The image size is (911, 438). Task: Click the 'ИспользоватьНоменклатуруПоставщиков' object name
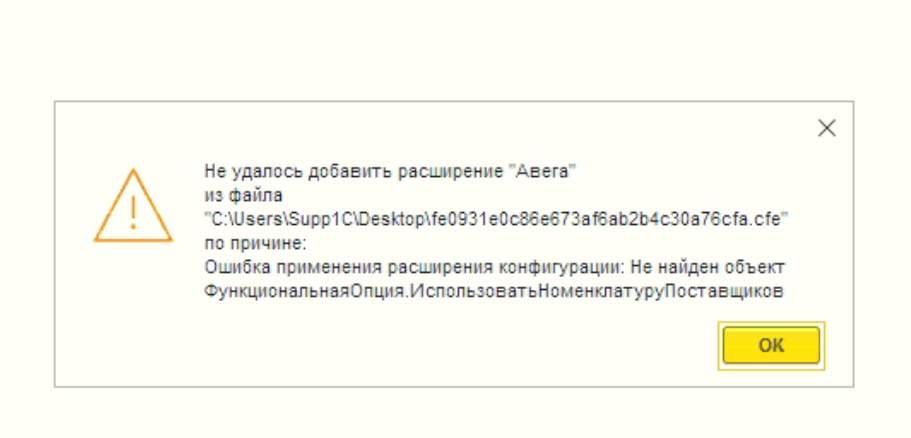coord(596,292)
